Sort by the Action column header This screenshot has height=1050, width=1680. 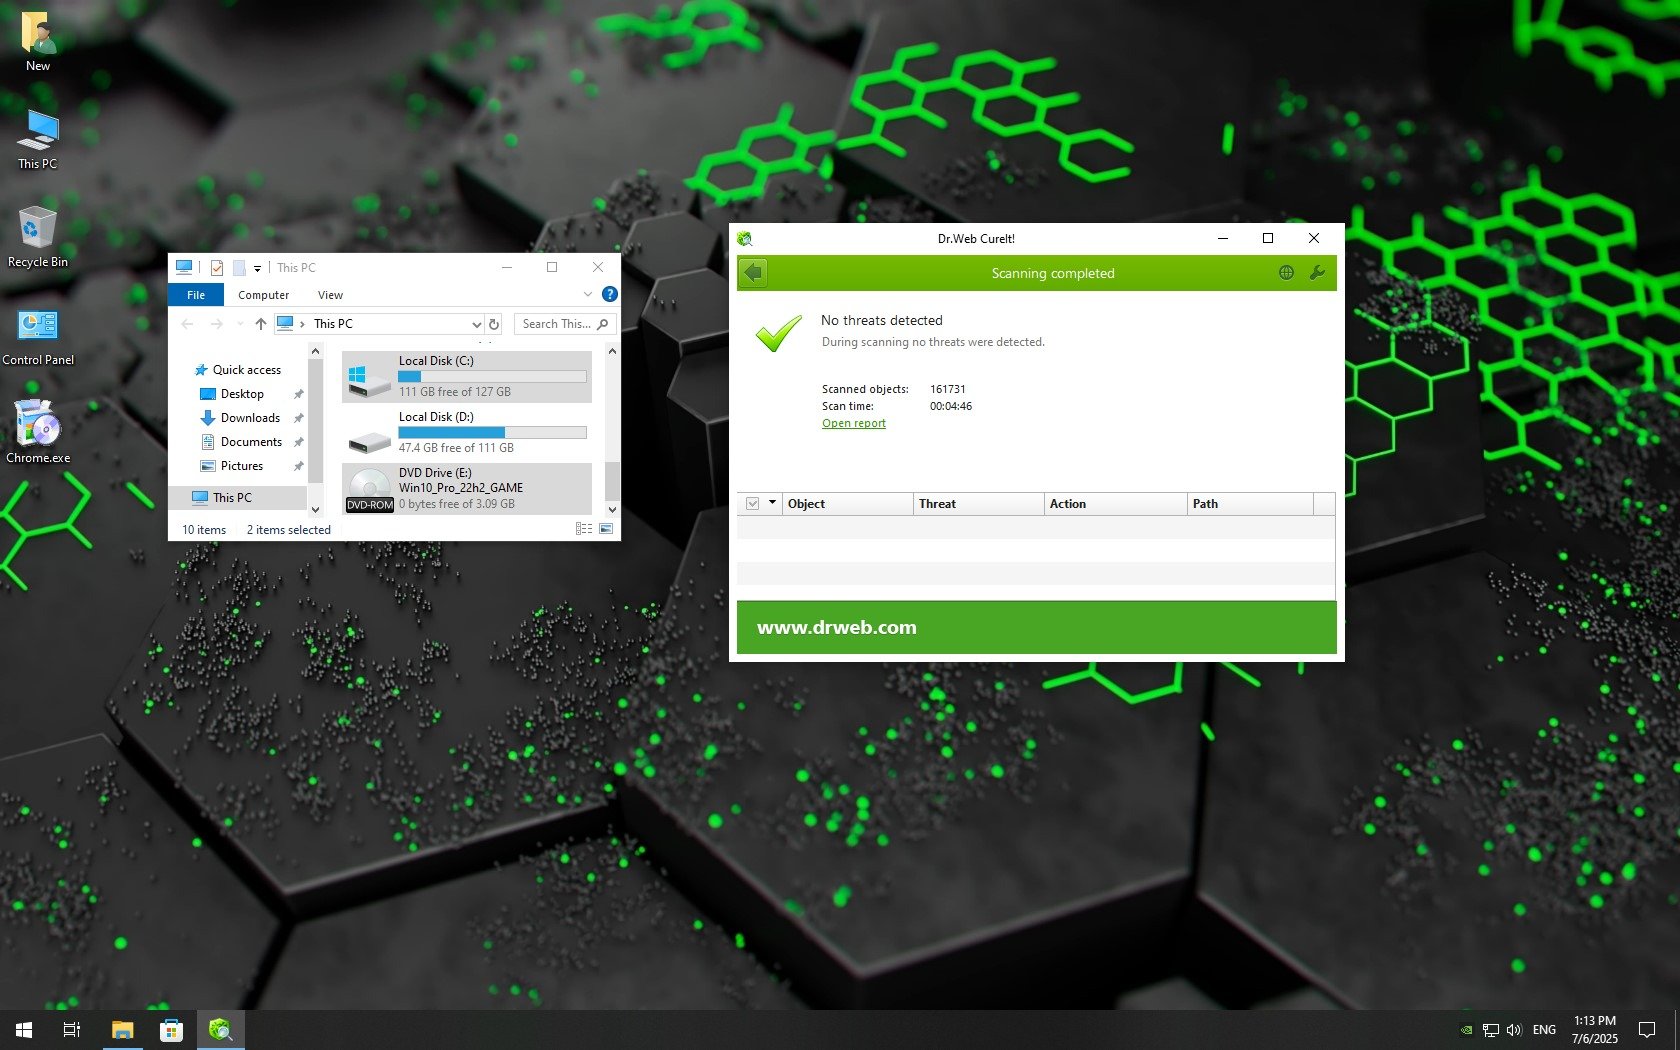(1116, 504)
